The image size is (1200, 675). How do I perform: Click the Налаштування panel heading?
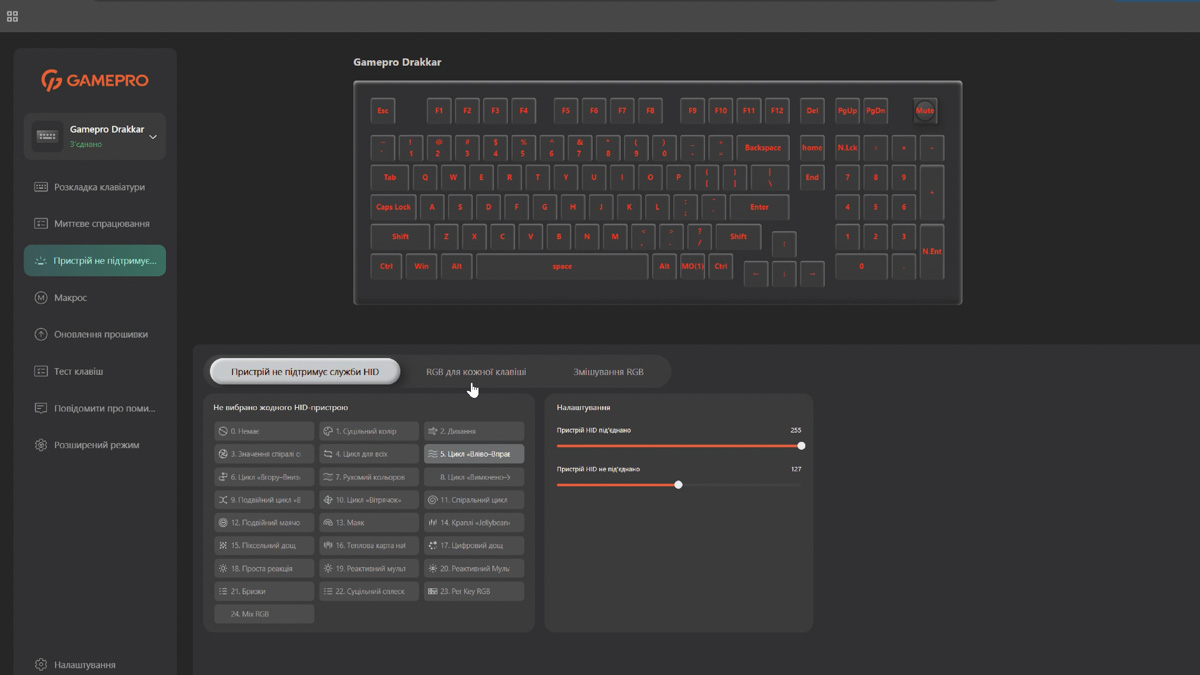583,408
